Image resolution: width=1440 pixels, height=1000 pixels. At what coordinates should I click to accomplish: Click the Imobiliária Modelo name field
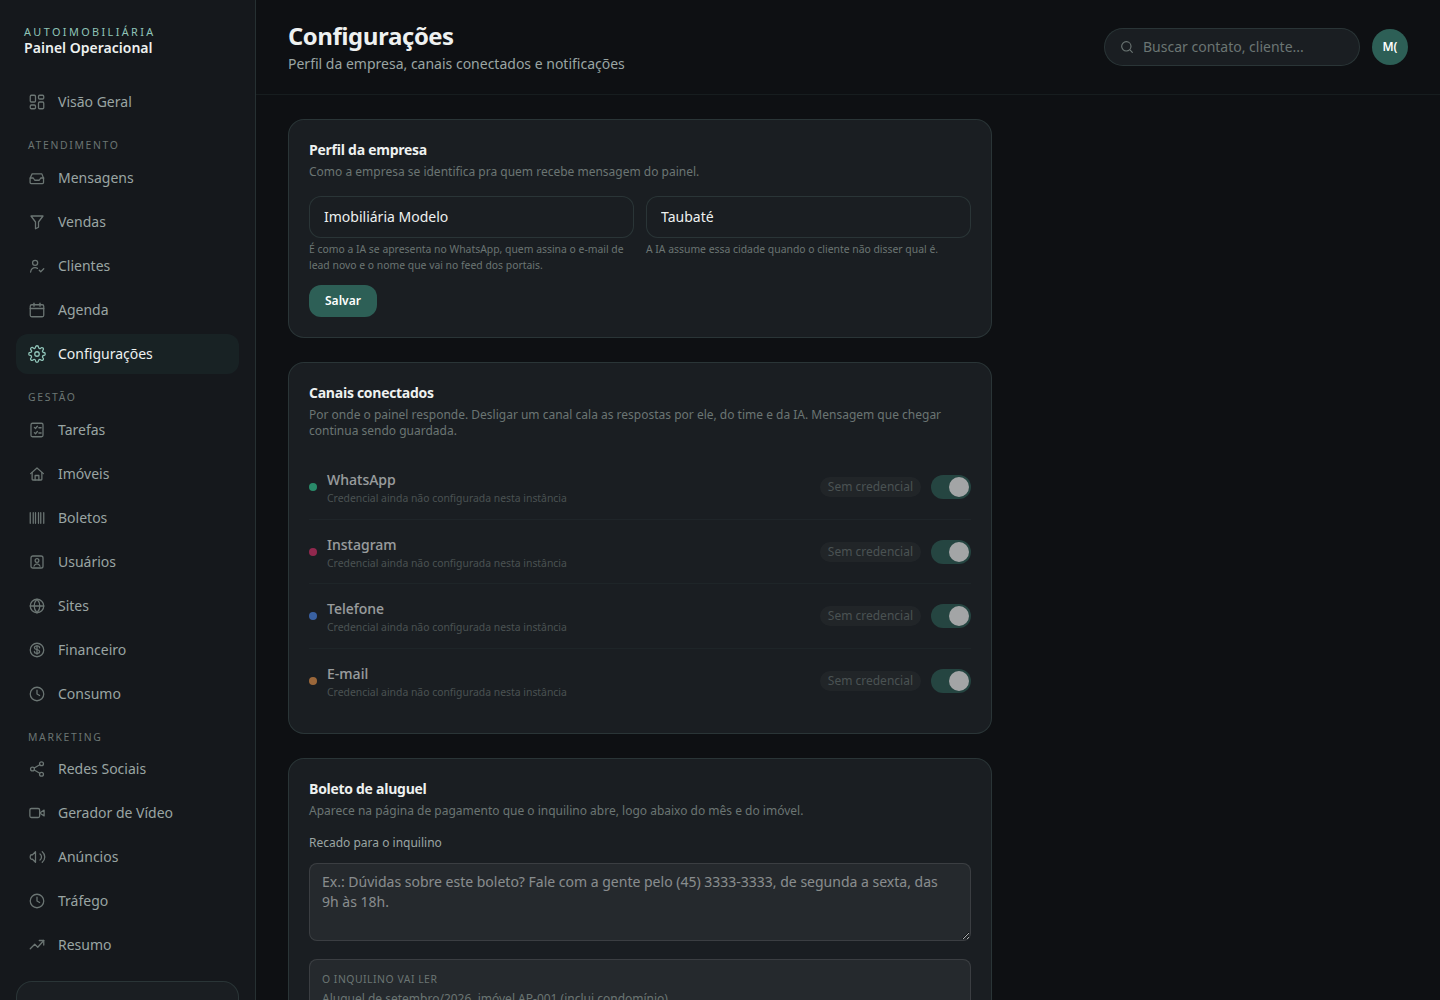tap(471, 217)
